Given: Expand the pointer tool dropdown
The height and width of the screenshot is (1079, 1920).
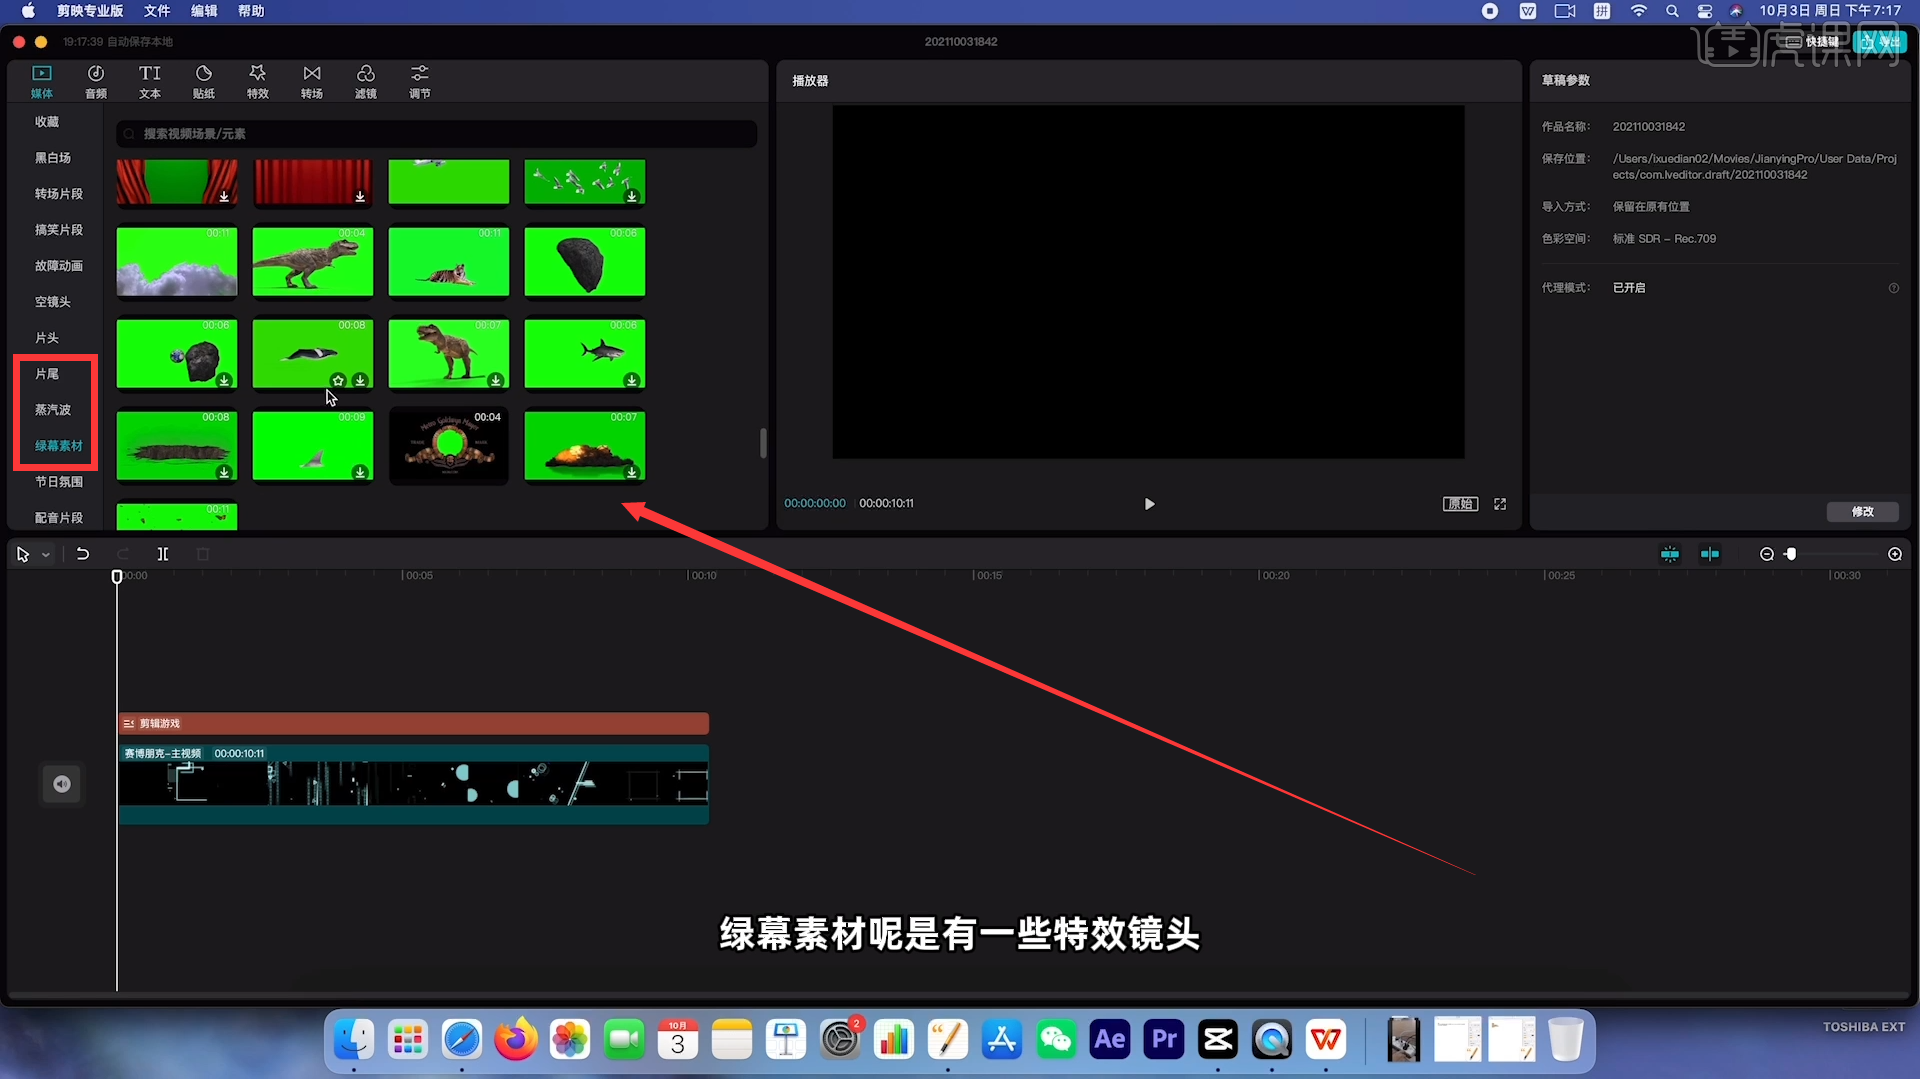Looking at the screenshot, I should click(x=45, y=555).
